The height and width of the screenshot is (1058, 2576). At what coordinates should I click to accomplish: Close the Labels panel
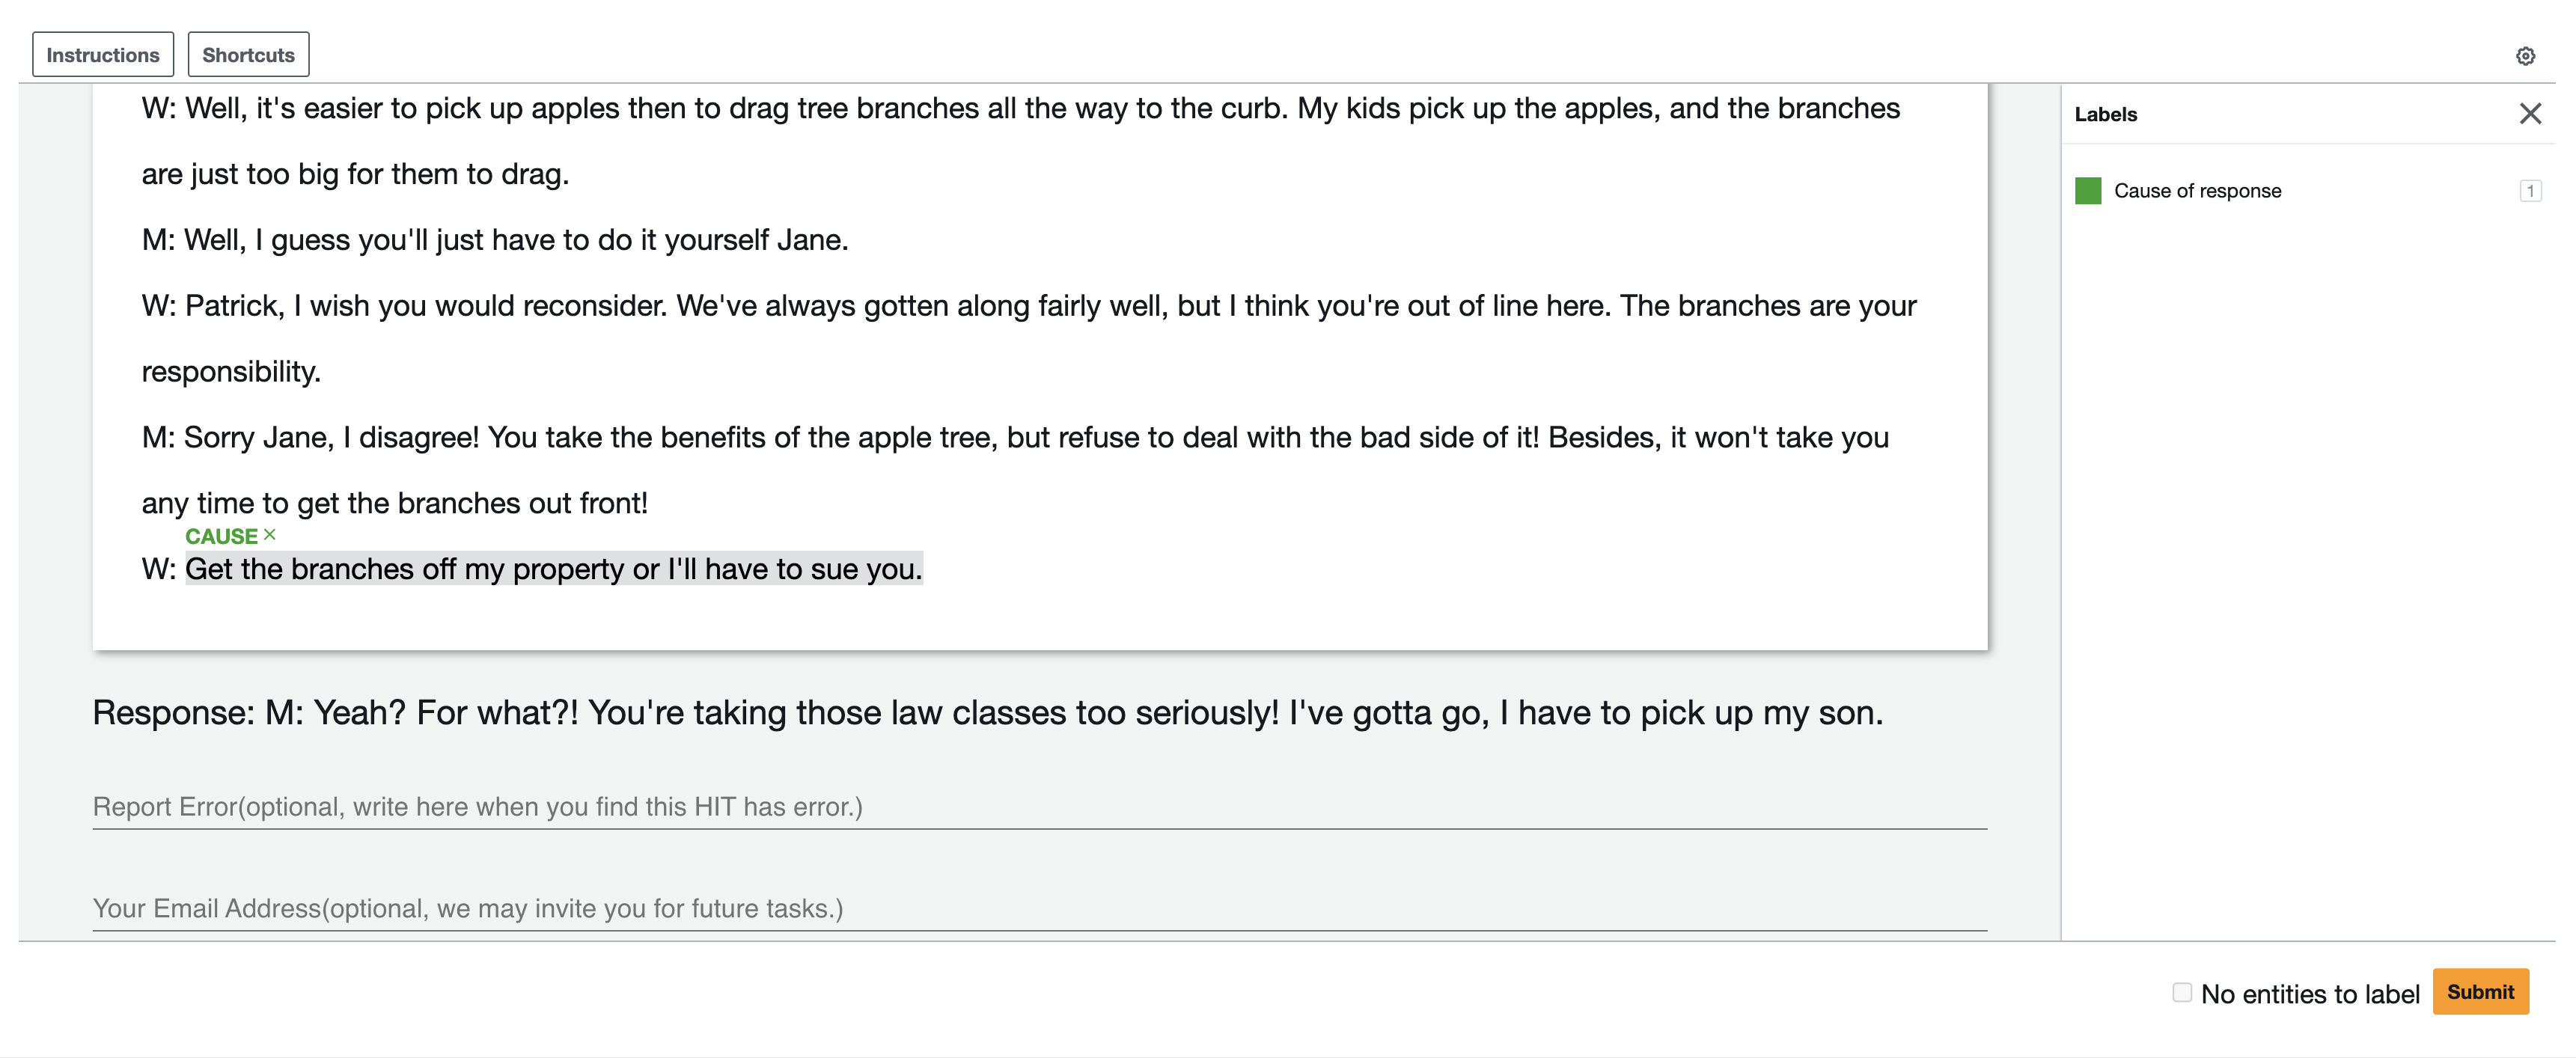2530,114
